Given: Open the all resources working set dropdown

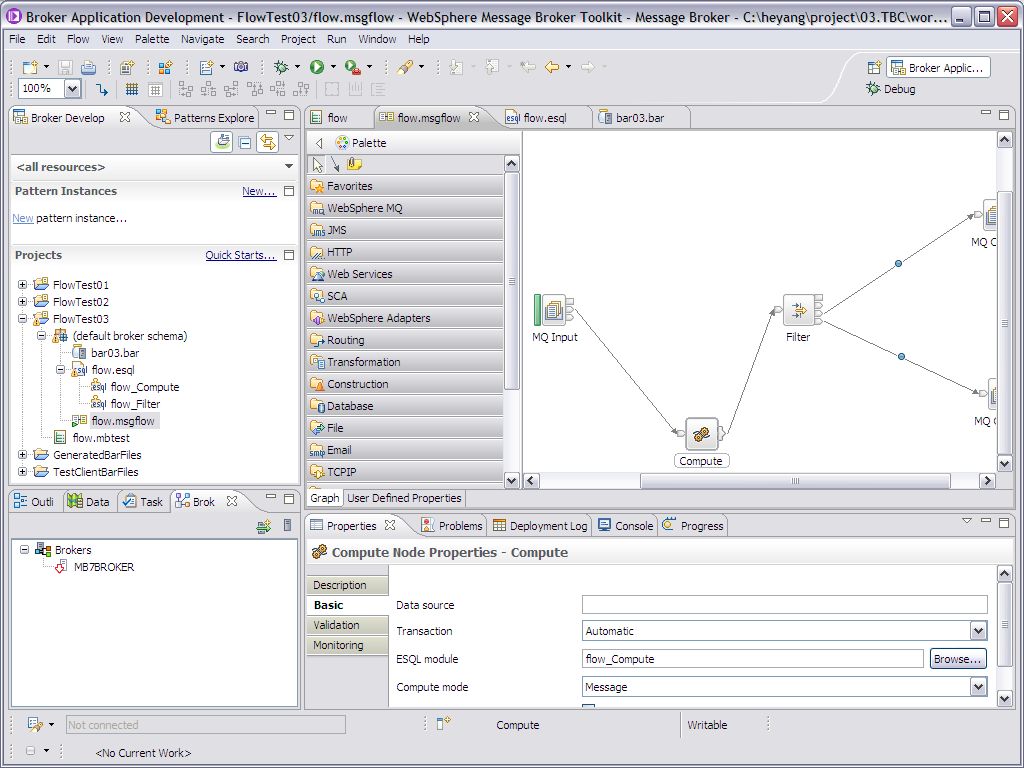Looking at the screenshot, I should point(289,167).
